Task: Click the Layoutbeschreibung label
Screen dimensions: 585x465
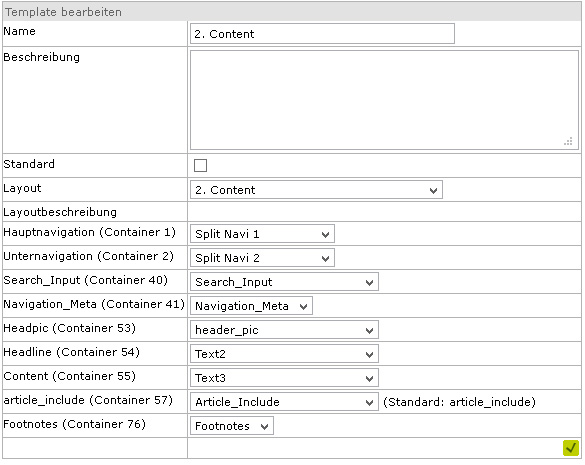Action: click(x=60, y=212)
